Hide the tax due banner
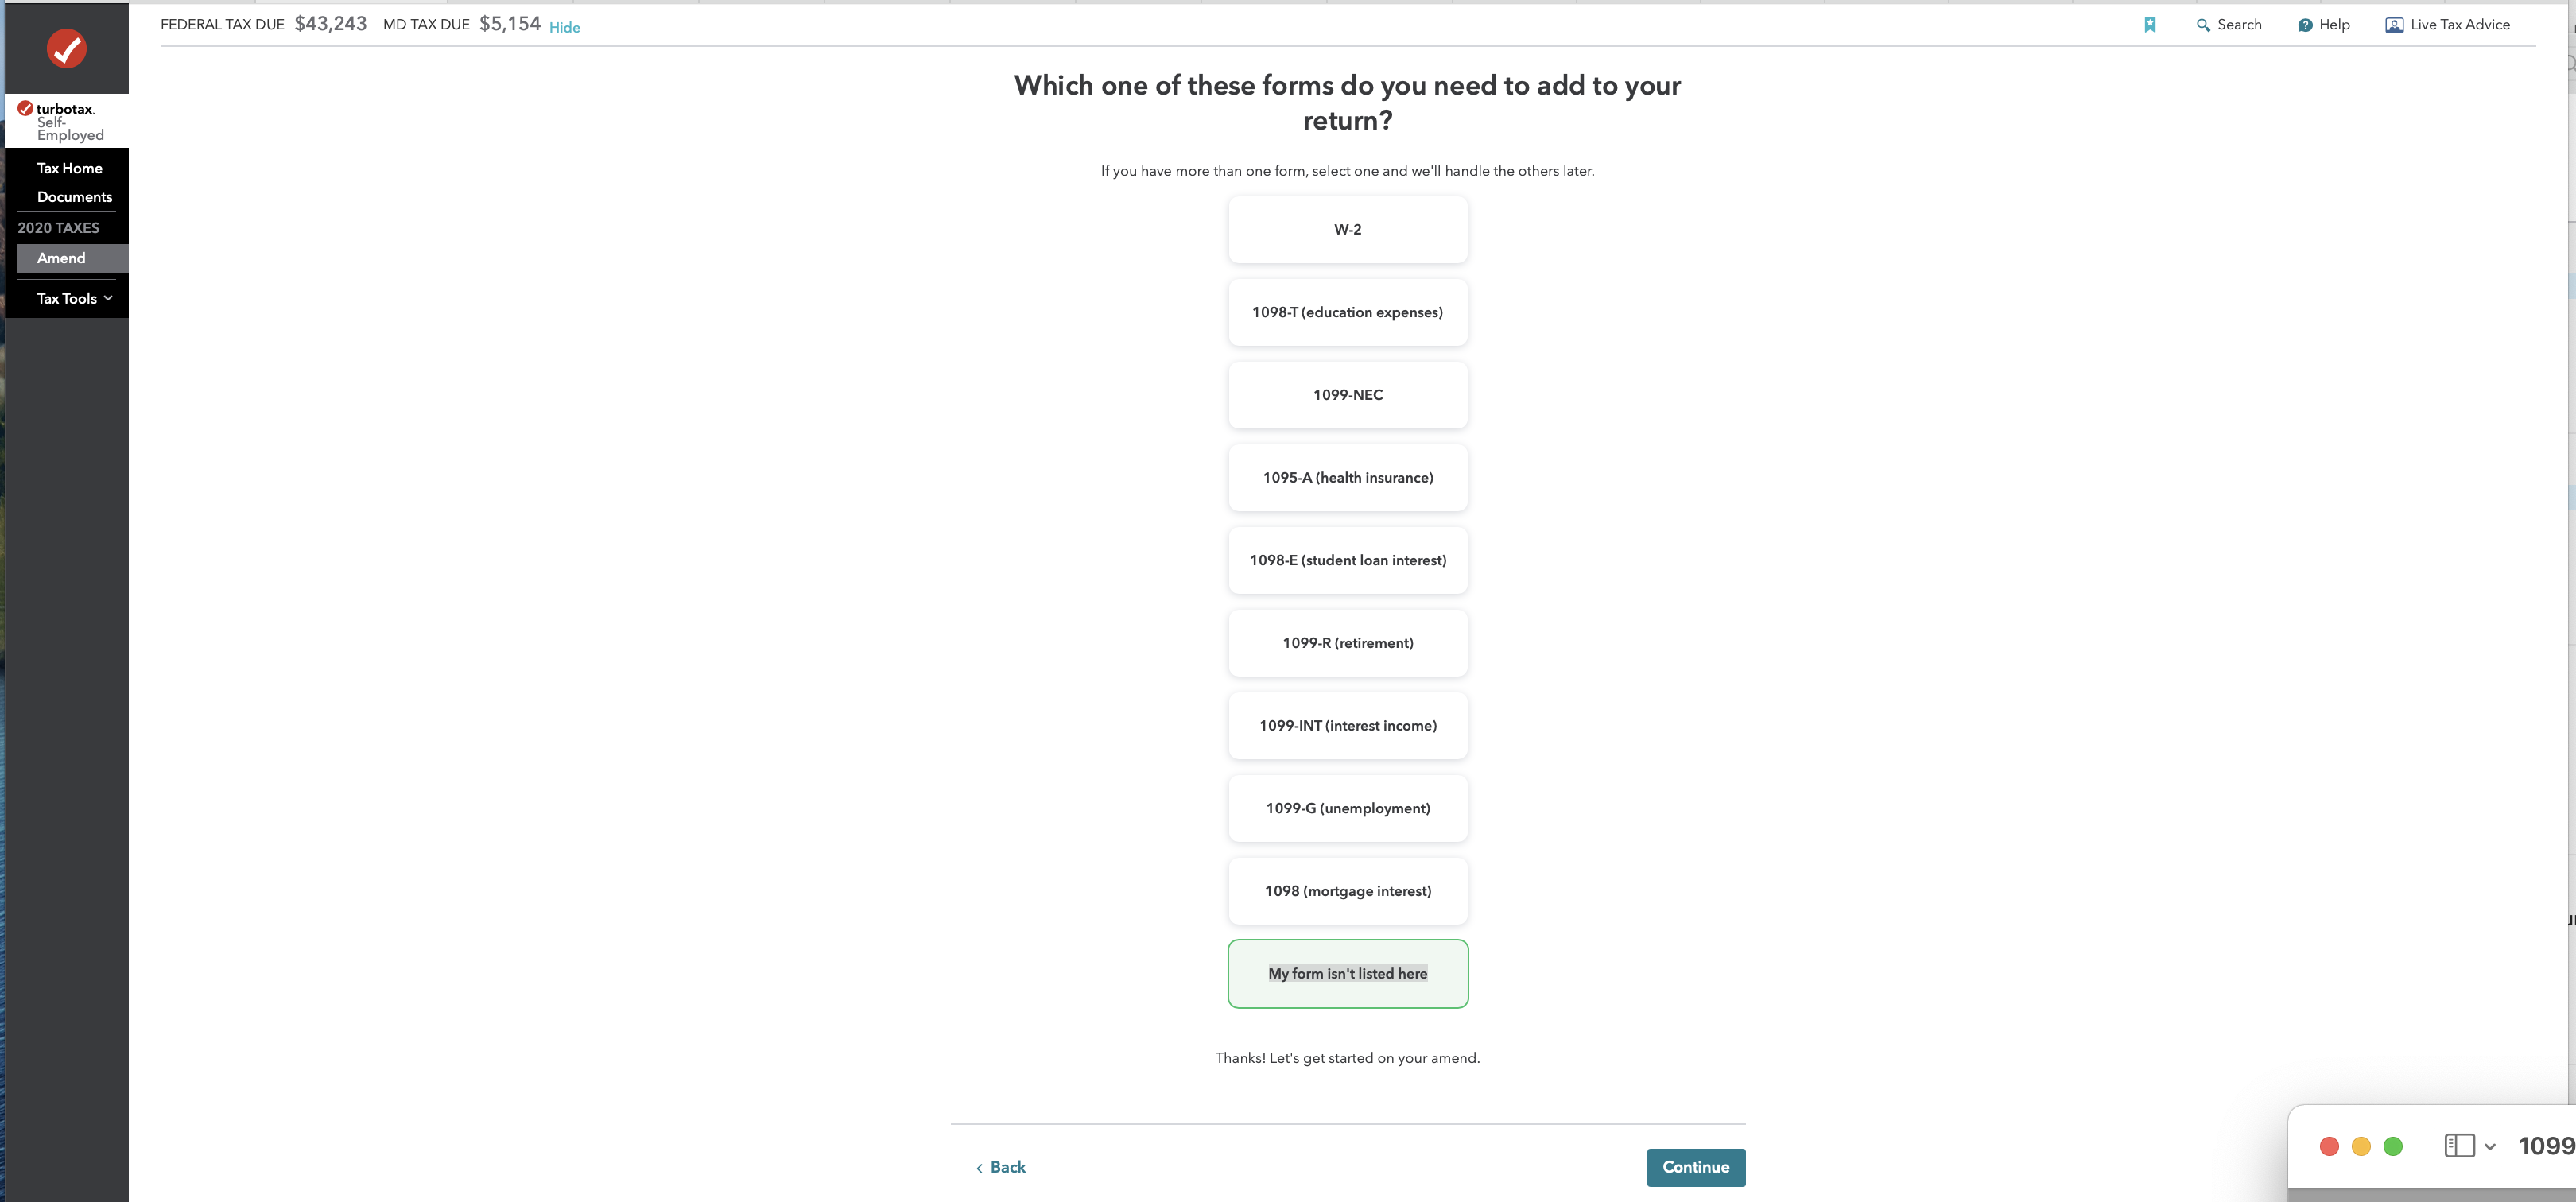 tap(564, 27)
